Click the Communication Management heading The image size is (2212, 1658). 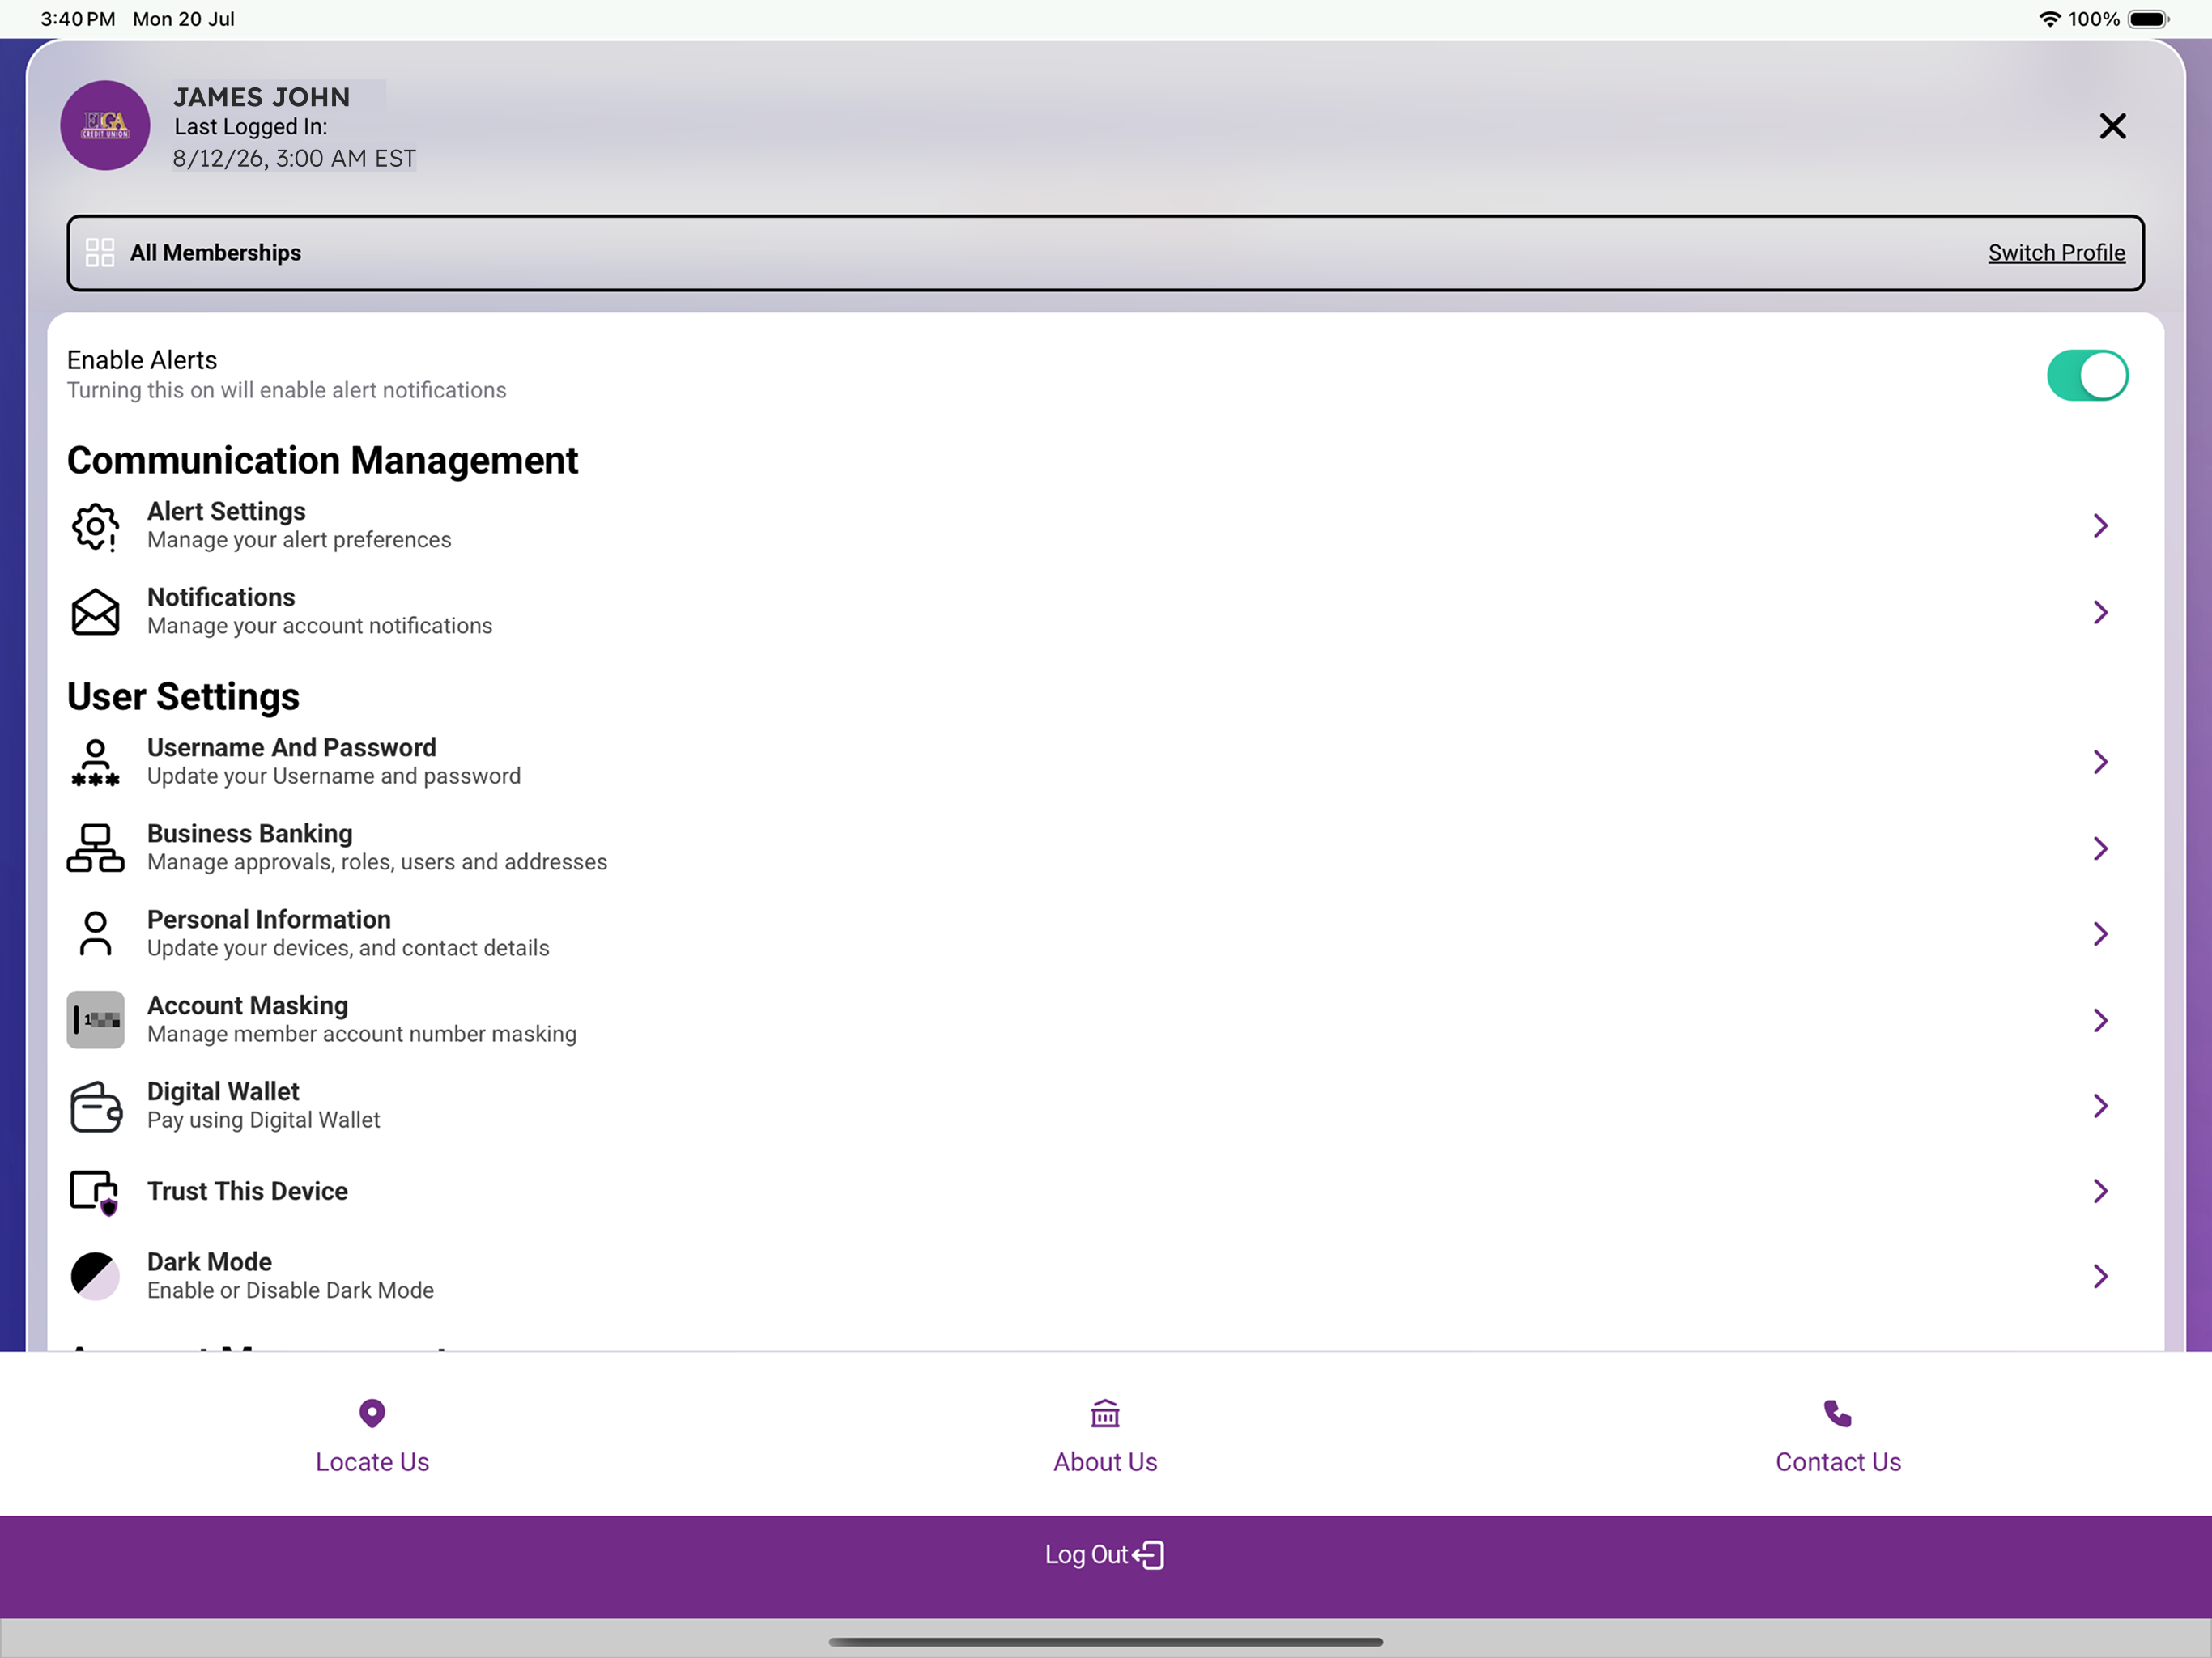click(322, 460)
